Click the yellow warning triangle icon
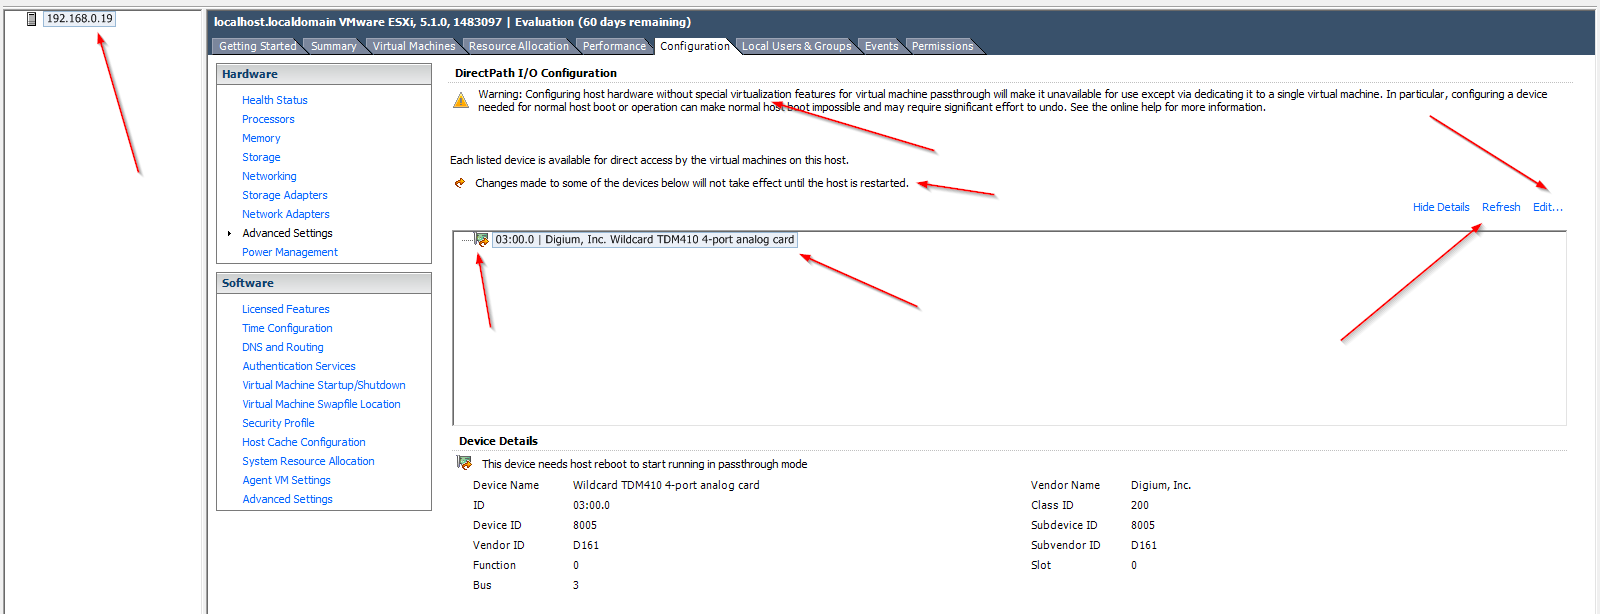Image resolution: width=1600 pixels, height=614 pixels. coord(461,100)
